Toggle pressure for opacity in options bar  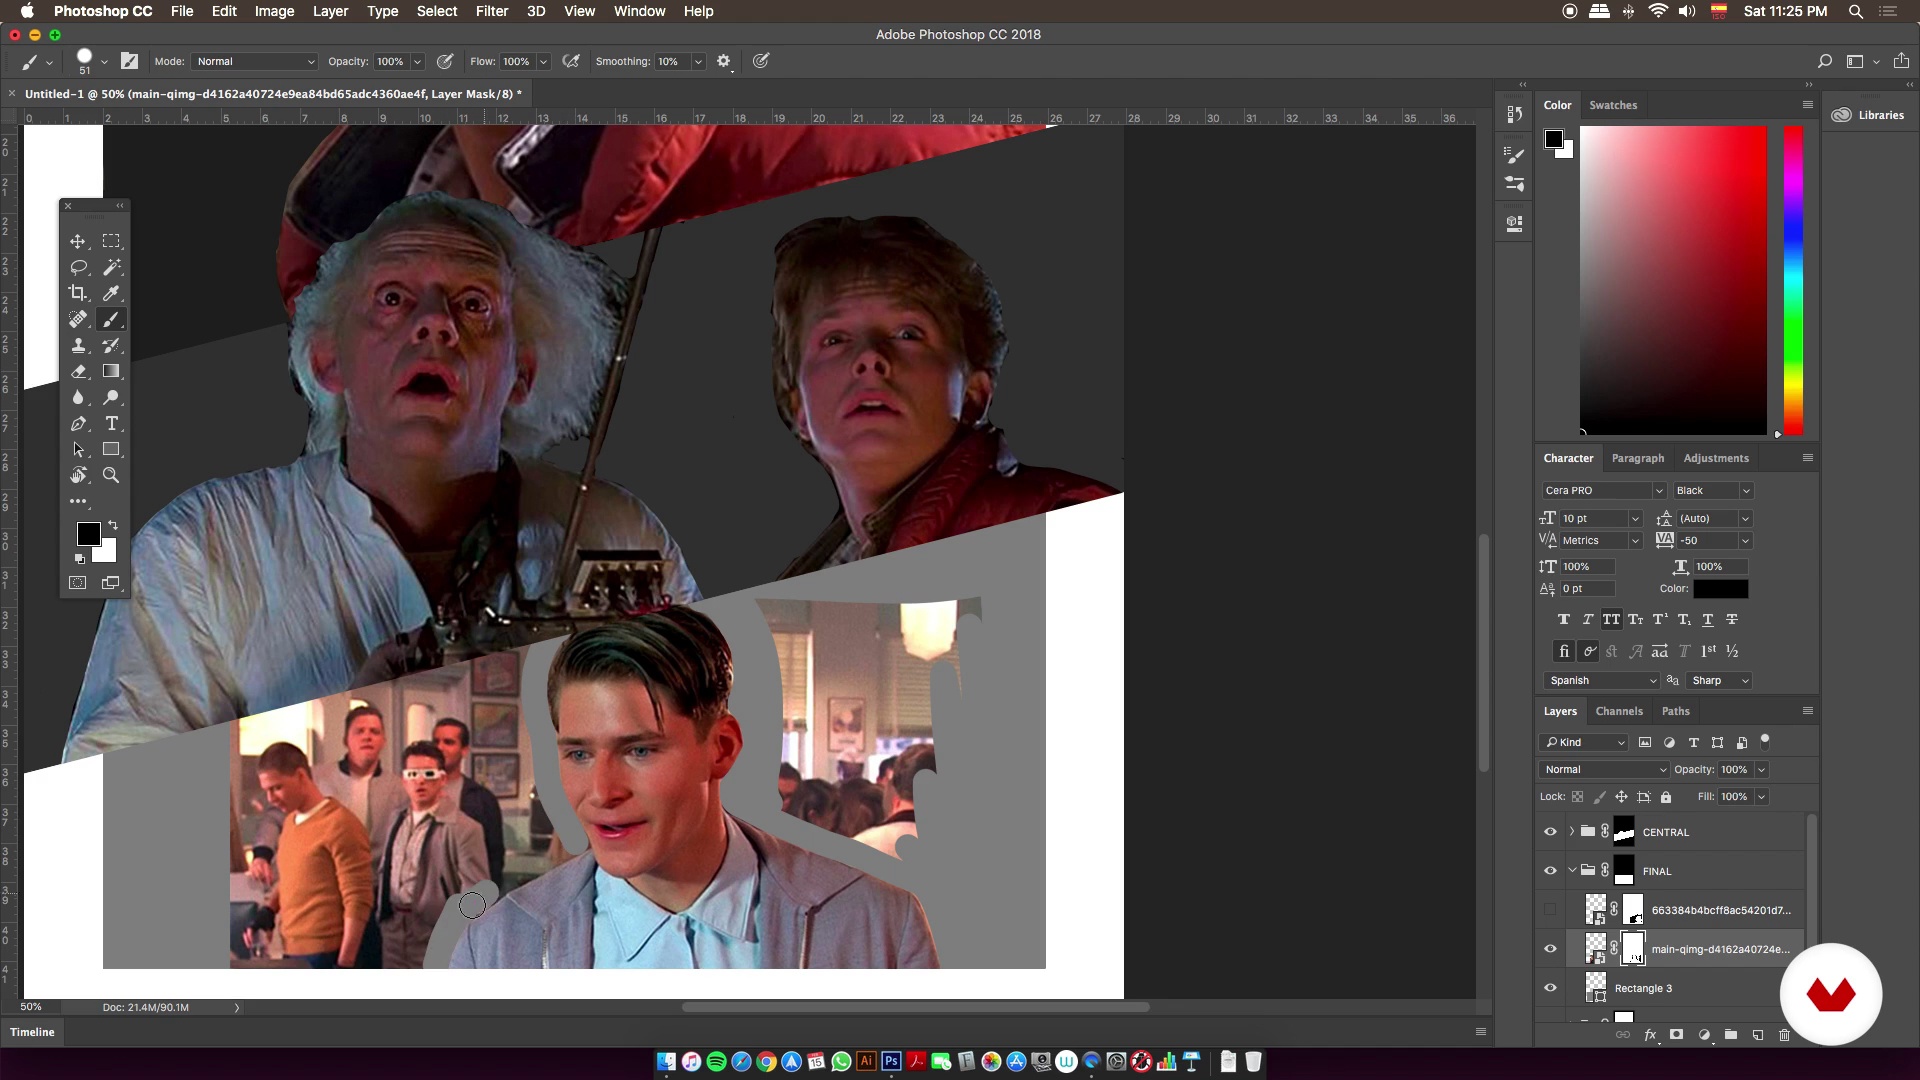pos(444,61)
